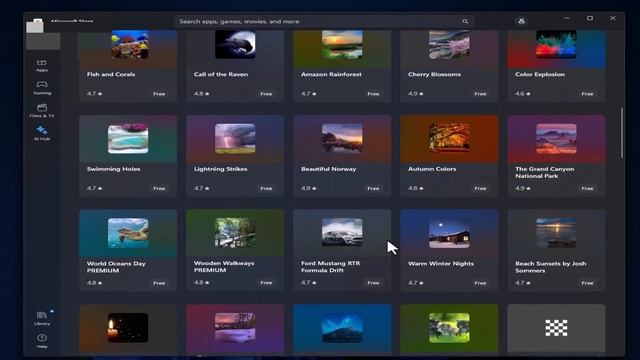Open Cherry Blossoms theme thumbnail

(449, 44)
